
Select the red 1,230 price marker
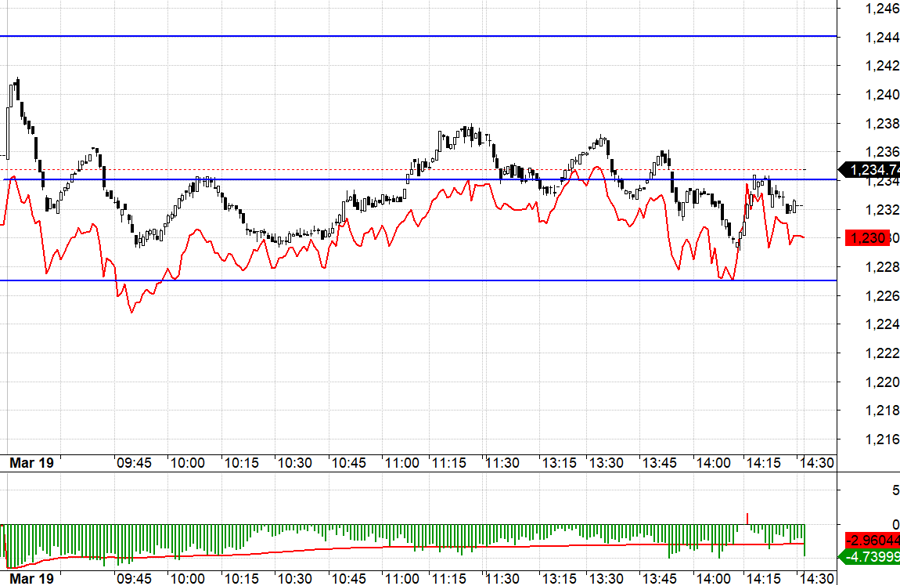pos(867,236)
